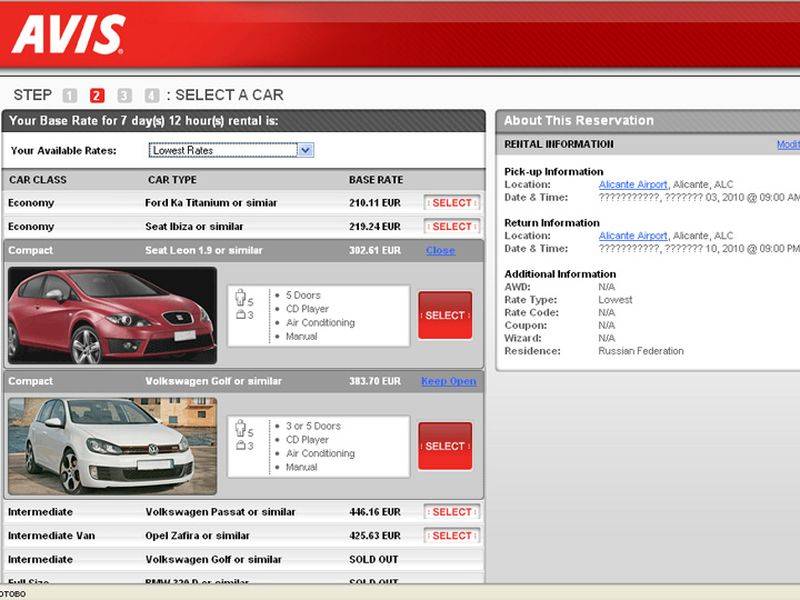Click the 5 Doors feature of Seat Leon
Image resolution: width=800 pixels, height=600 pixels.
[x=303, y=295]
